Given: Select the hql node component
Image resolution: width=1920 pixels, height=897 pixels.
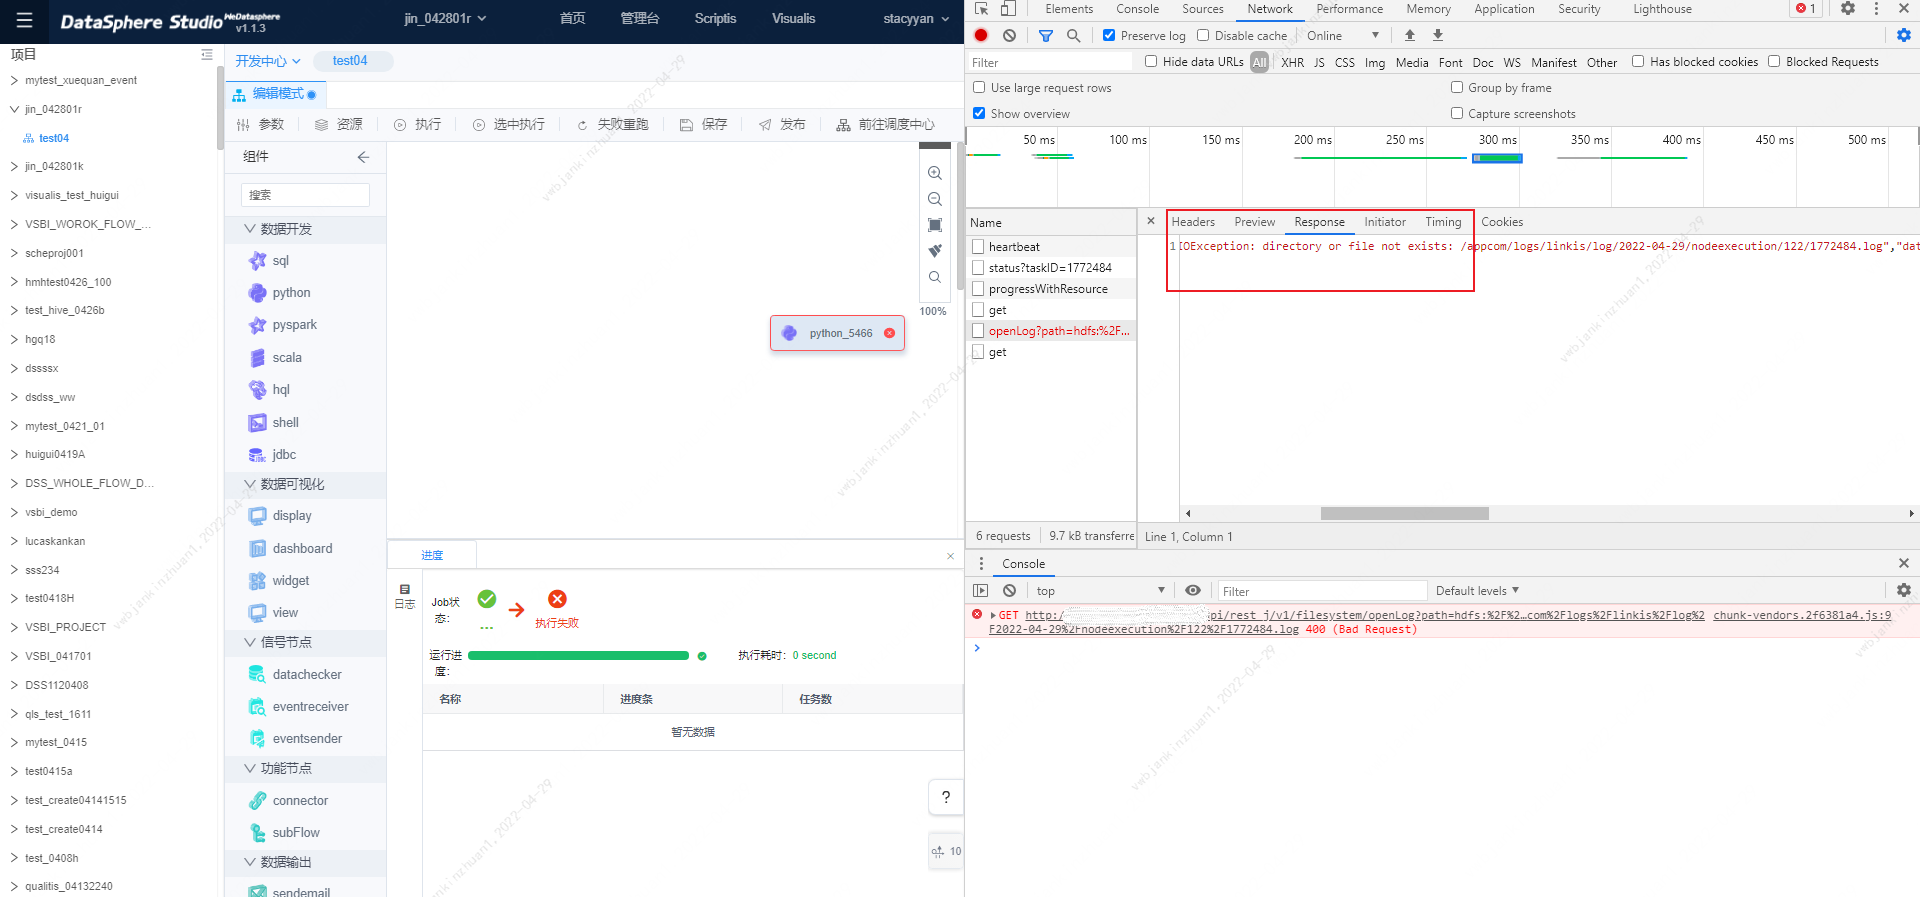Looking at the screenshot, I should (270, 390).
